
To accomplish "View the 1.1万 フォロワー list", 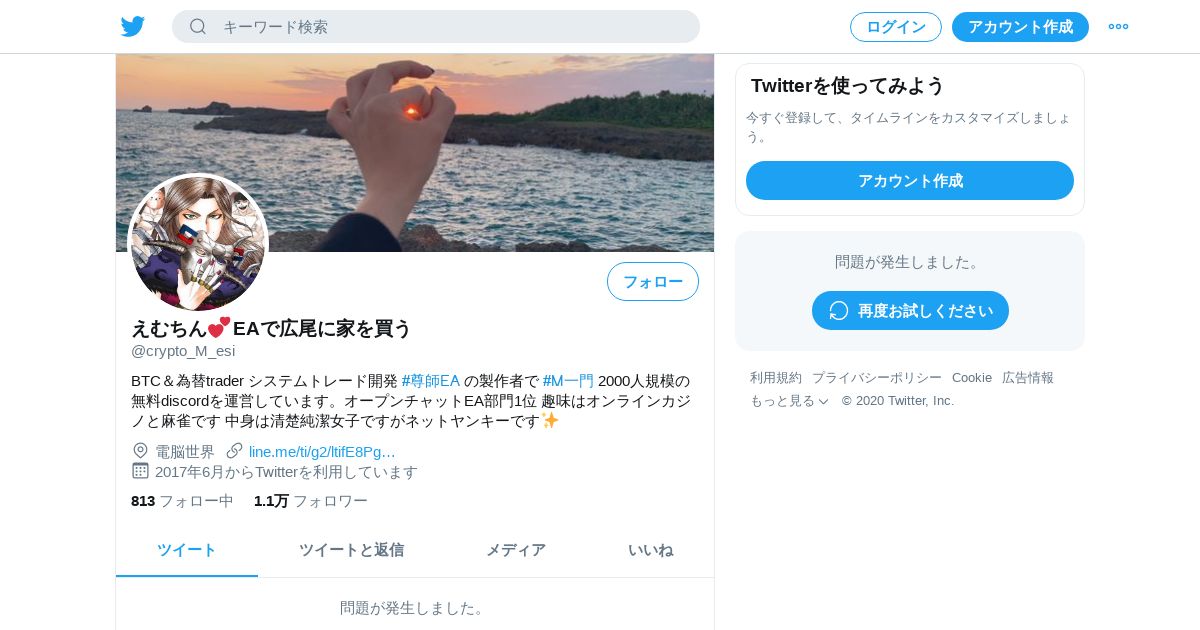I will pos(311,501).
